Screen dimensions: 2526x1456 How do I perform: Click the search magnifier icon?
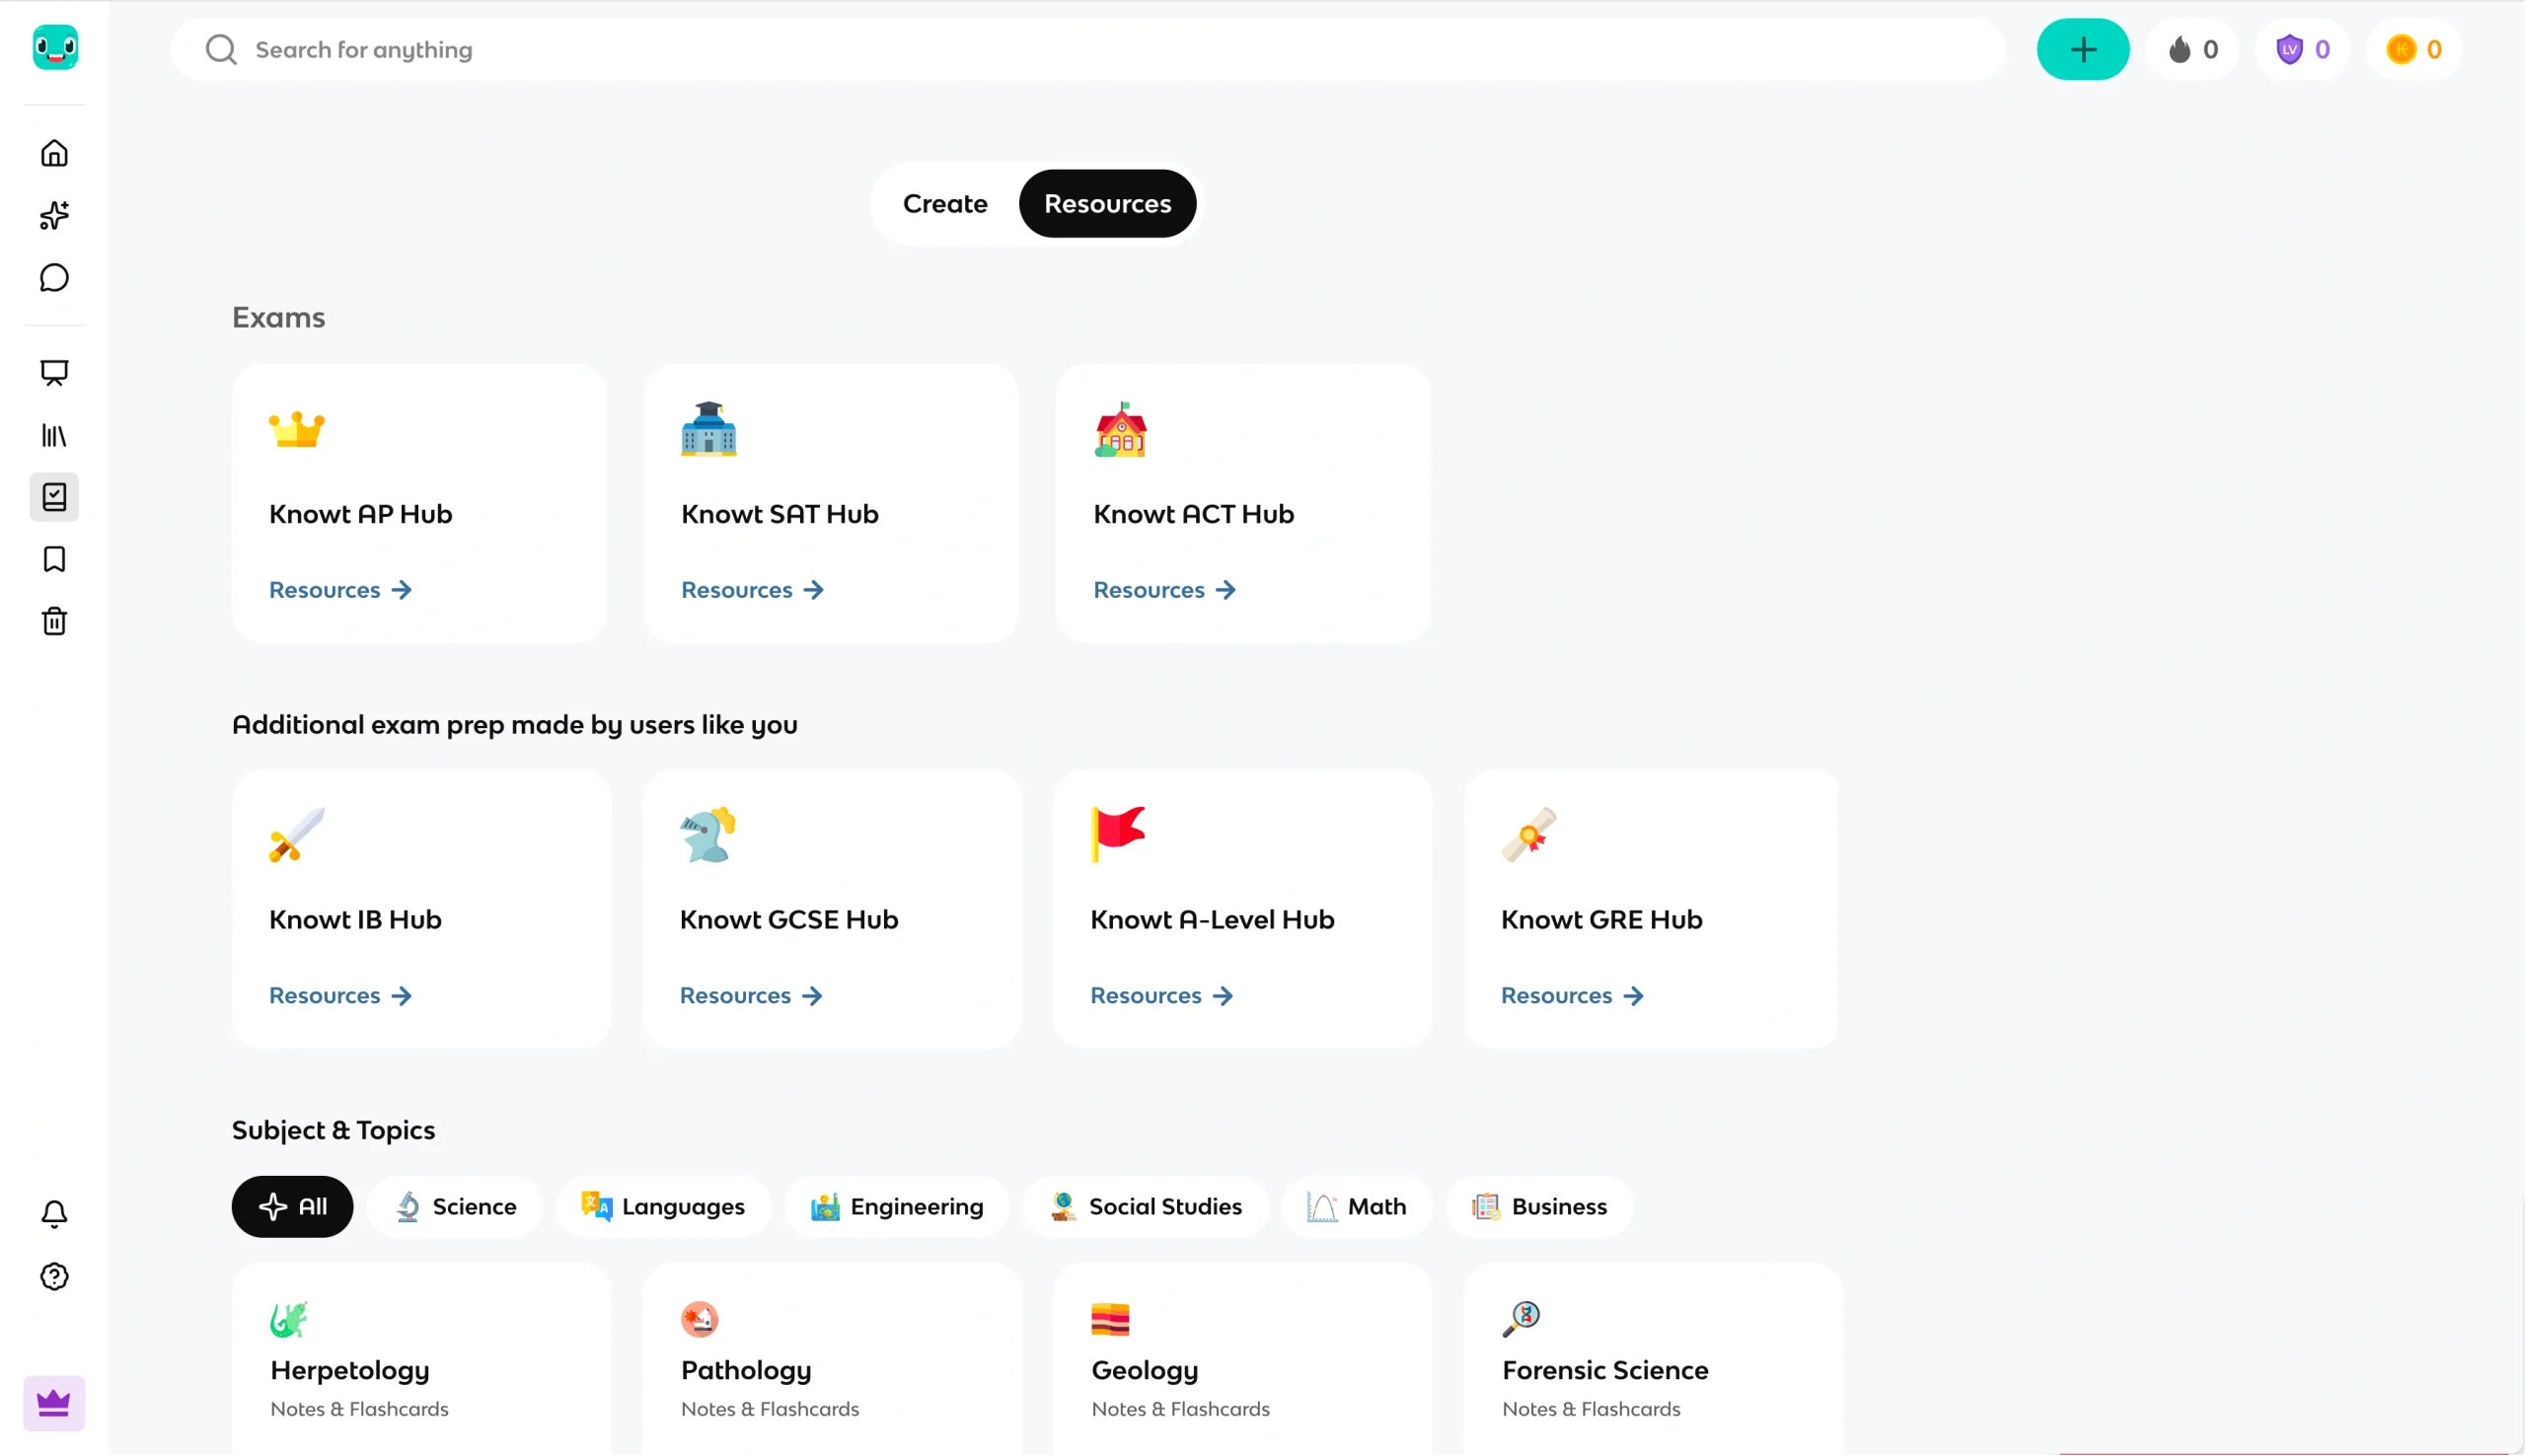pos(221,49)
